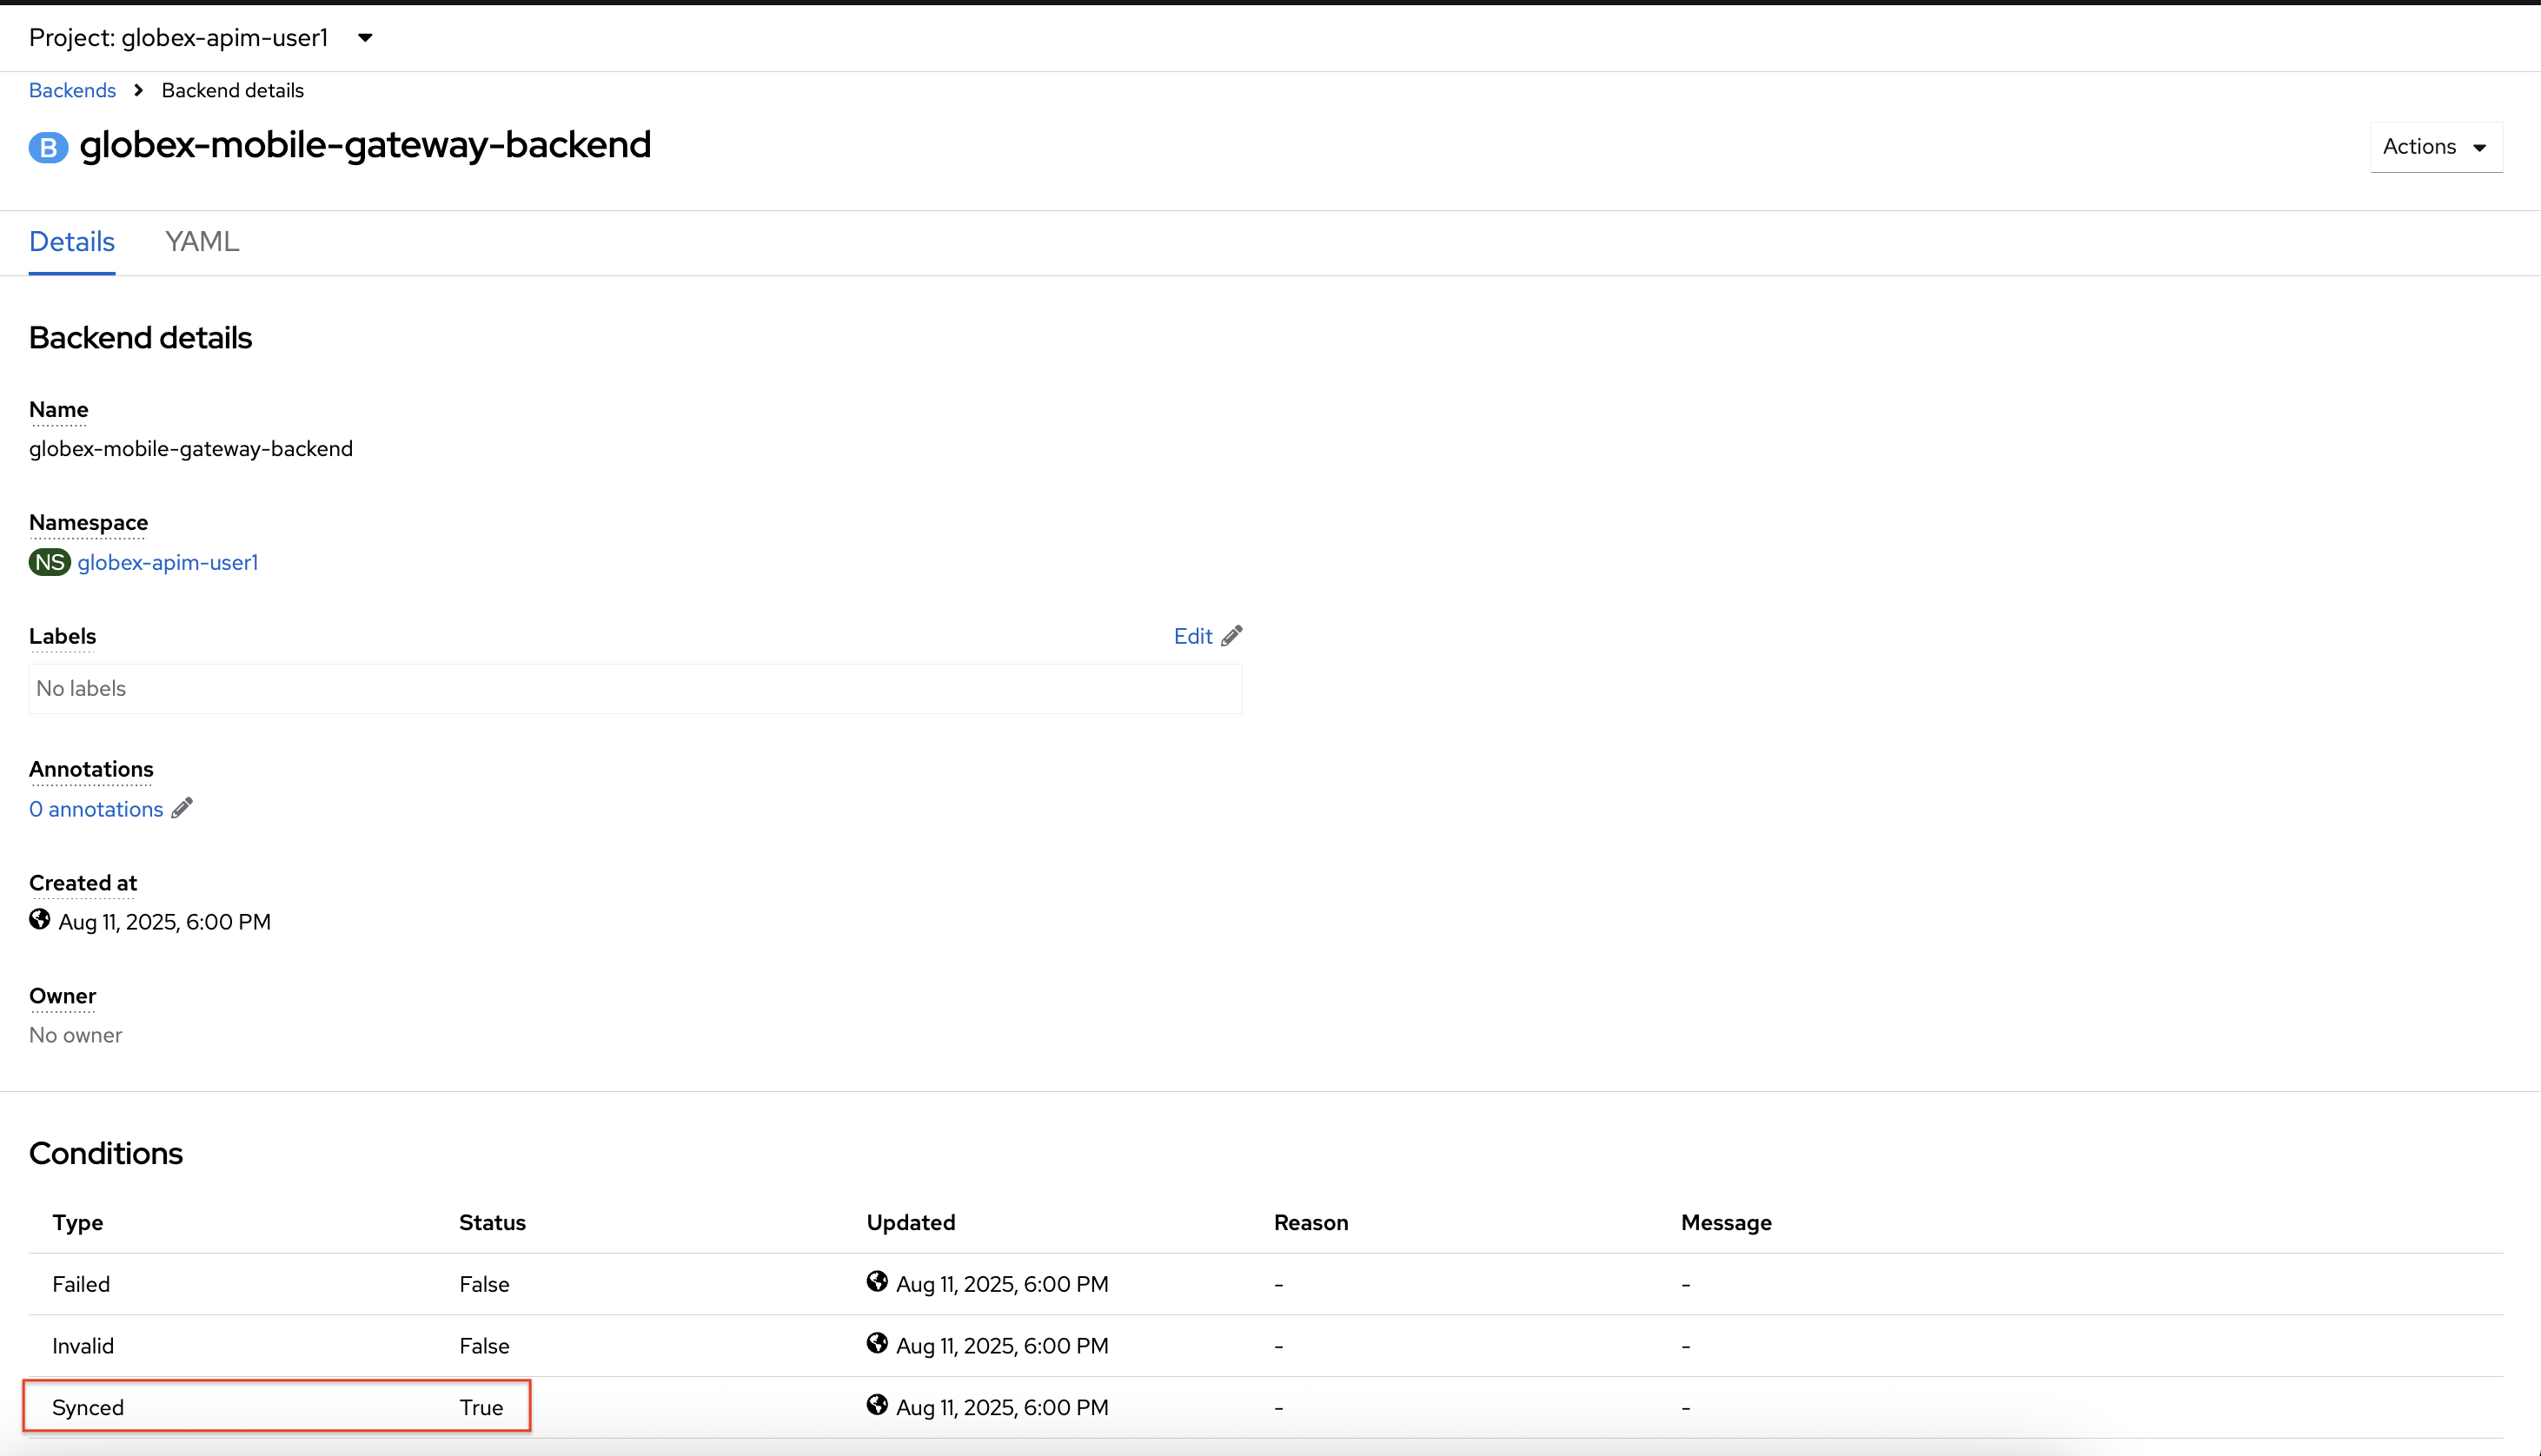This screenshot has height=1456, width=2541.
Task: Click the NS namespace badge icon
Action: (x=49, y=562)
